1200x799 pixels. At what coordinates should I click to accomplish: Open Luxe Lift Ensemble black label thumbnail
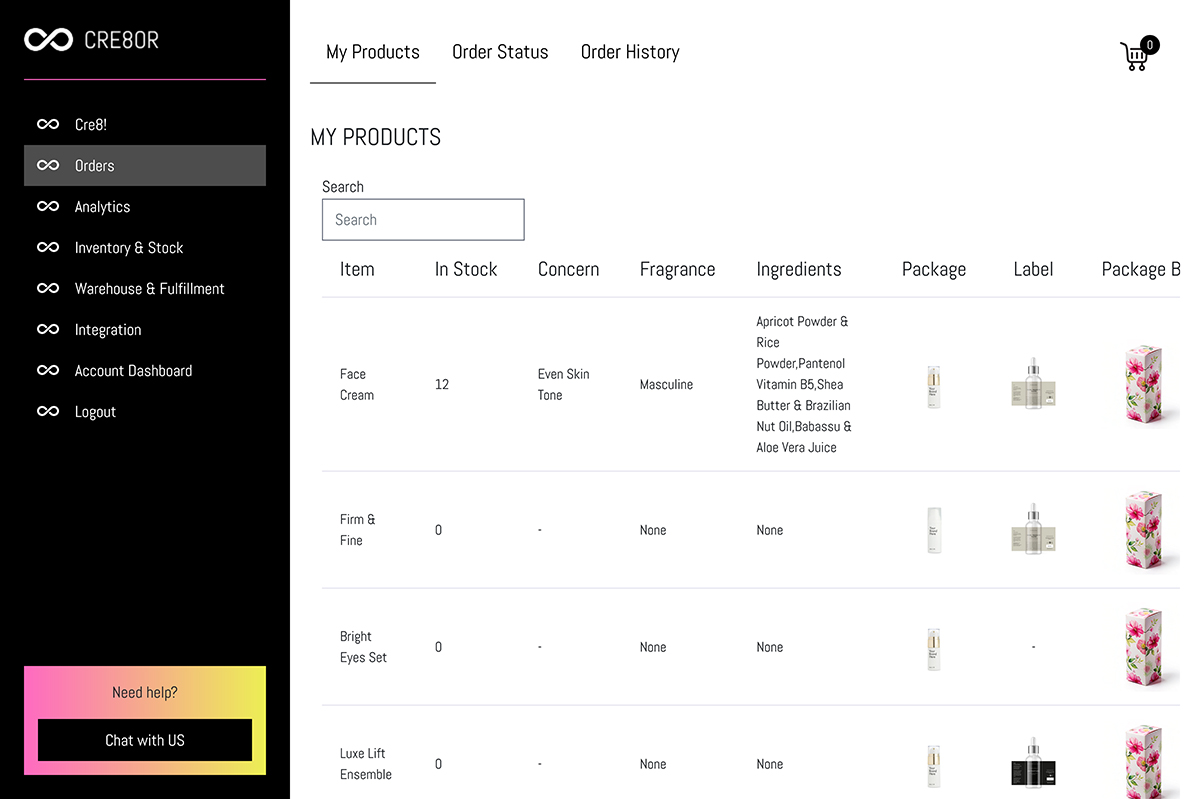pyautogui.click(x=1033, y=763)
